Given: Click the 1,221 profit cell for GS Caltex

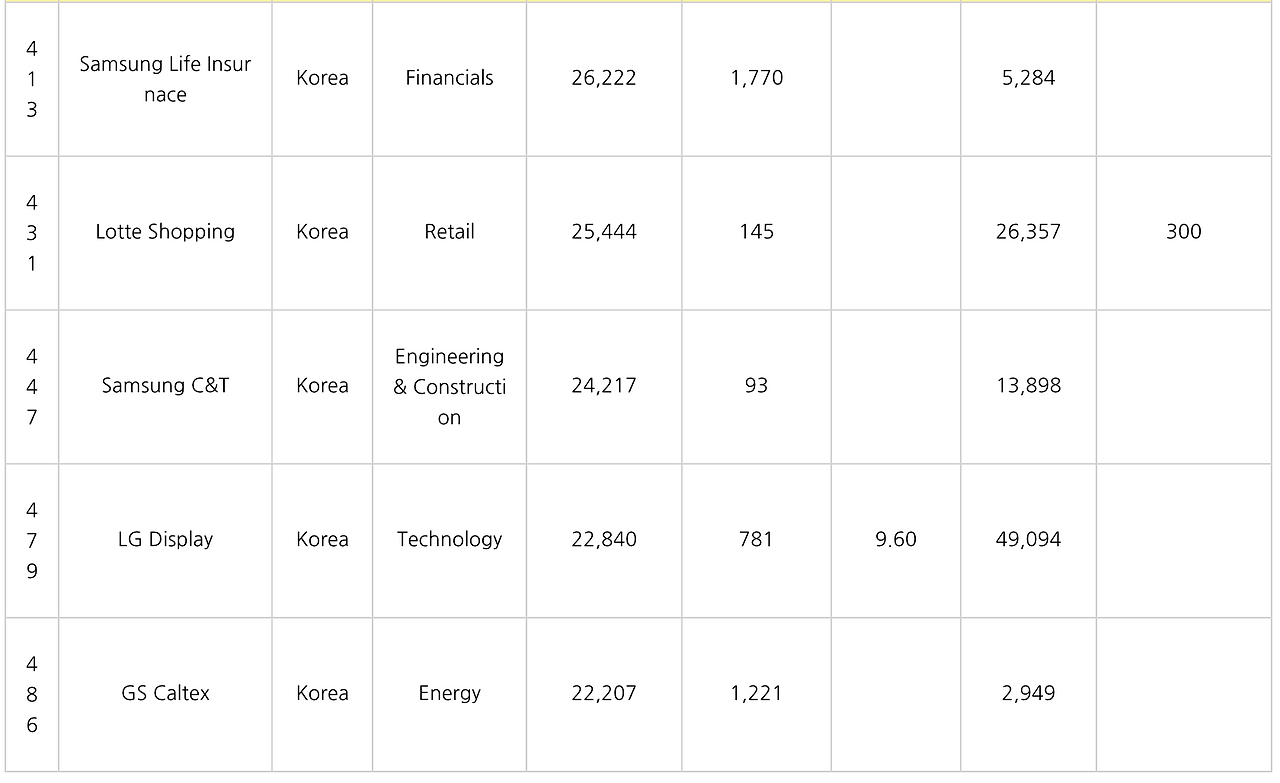Looking at the screenshot, I should coord(756,694).
